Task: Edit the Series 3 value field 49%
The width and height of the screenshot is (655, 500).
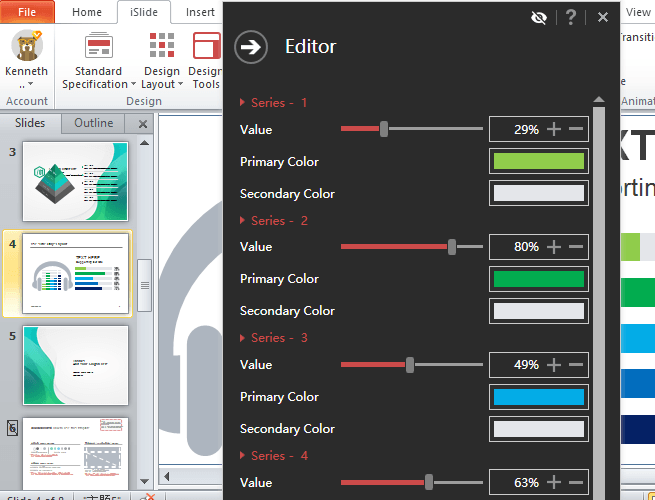Action: point(526,365)
